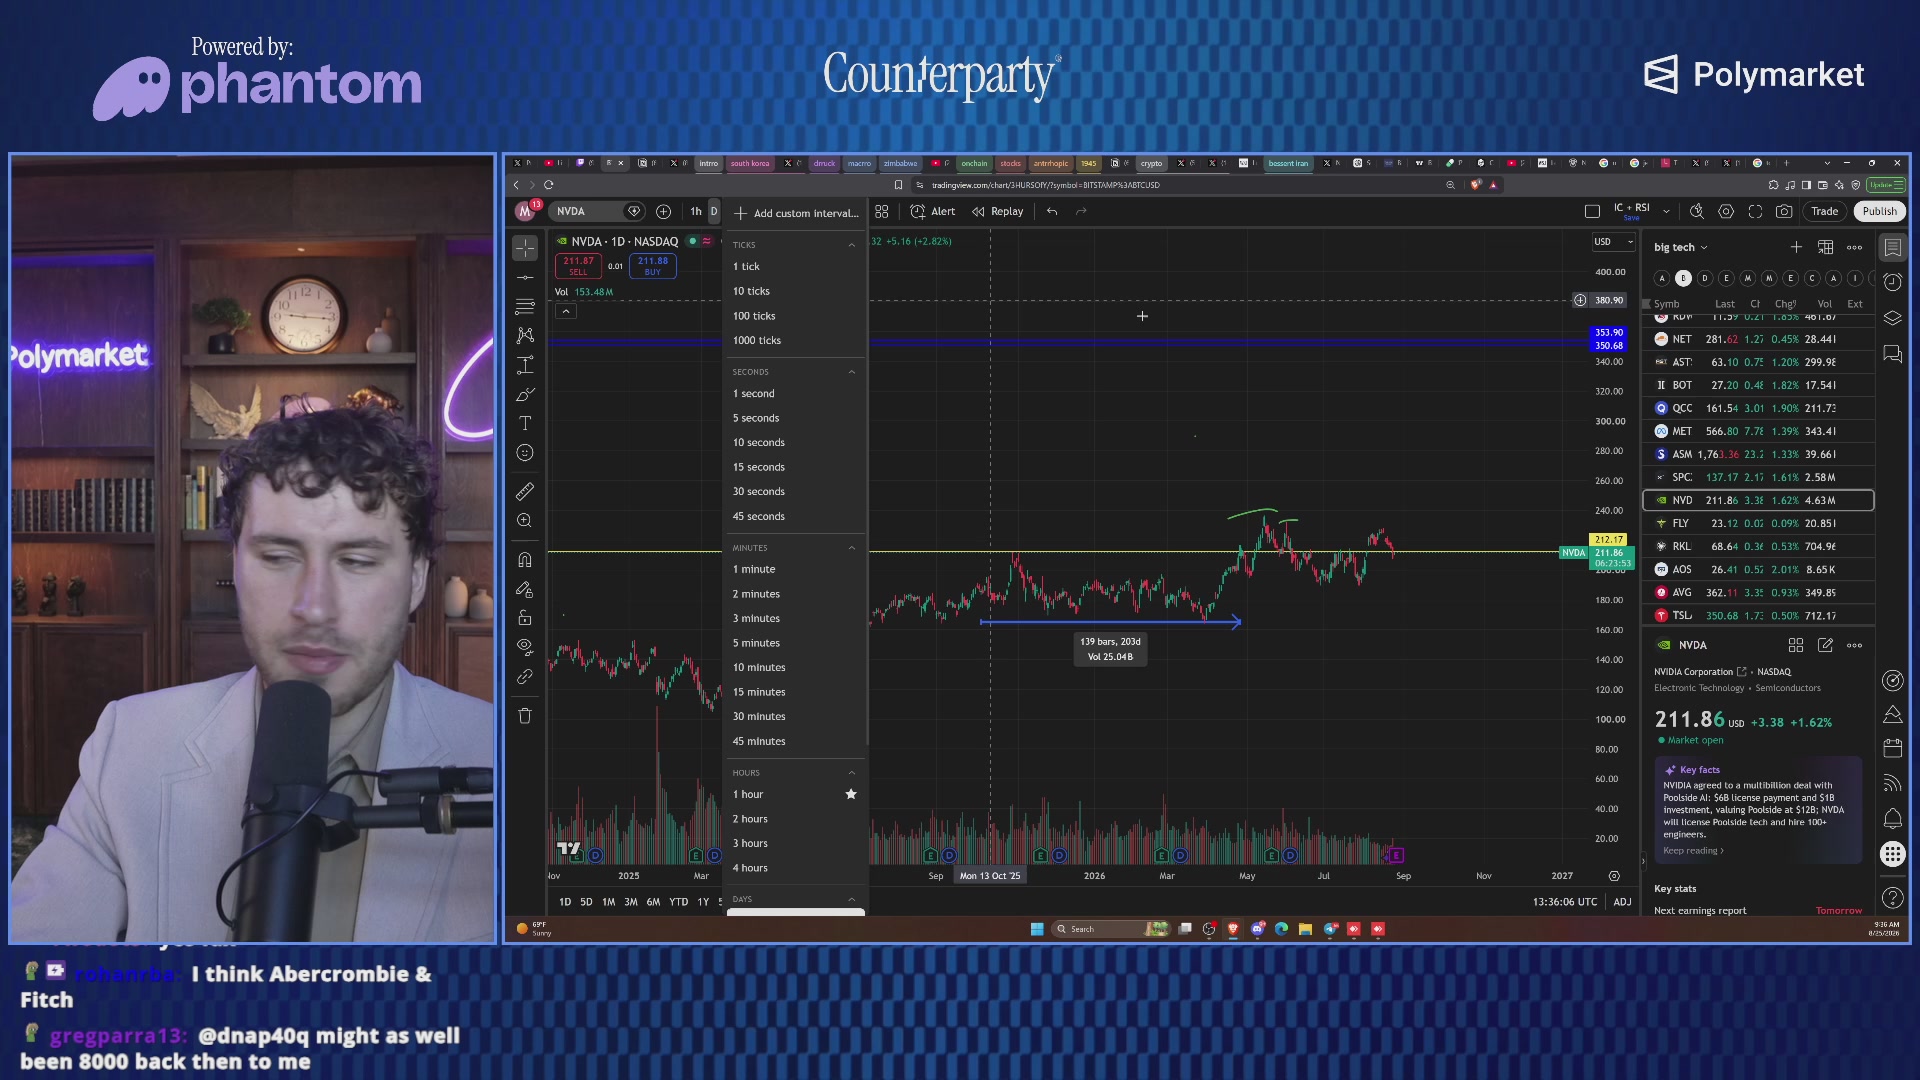Choose 15 minutes interval
Viewport: 1920px width, 1080px height.
pos(796,692)
